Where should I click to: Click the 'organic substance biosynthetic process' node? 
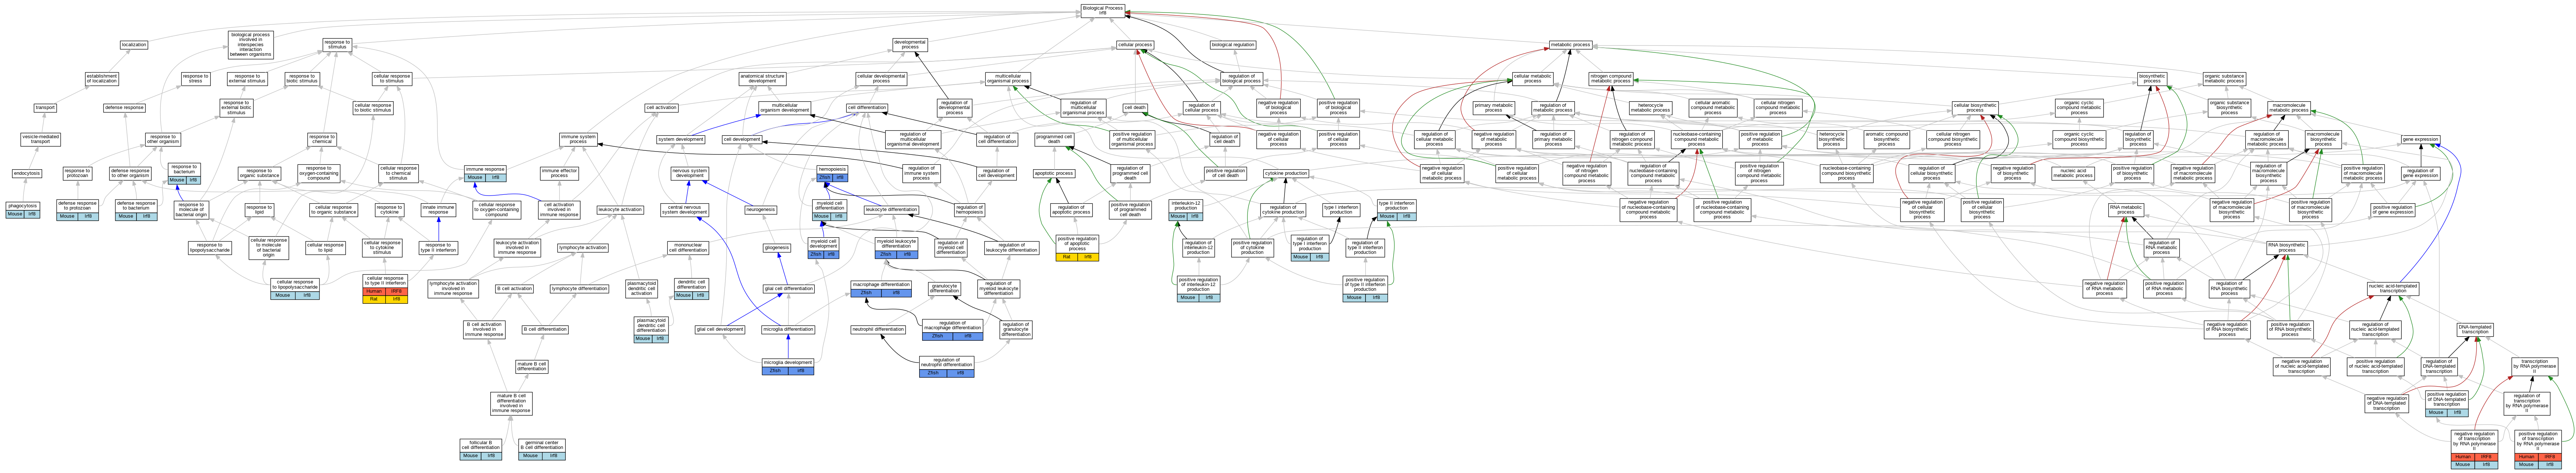coord(2229,108)
